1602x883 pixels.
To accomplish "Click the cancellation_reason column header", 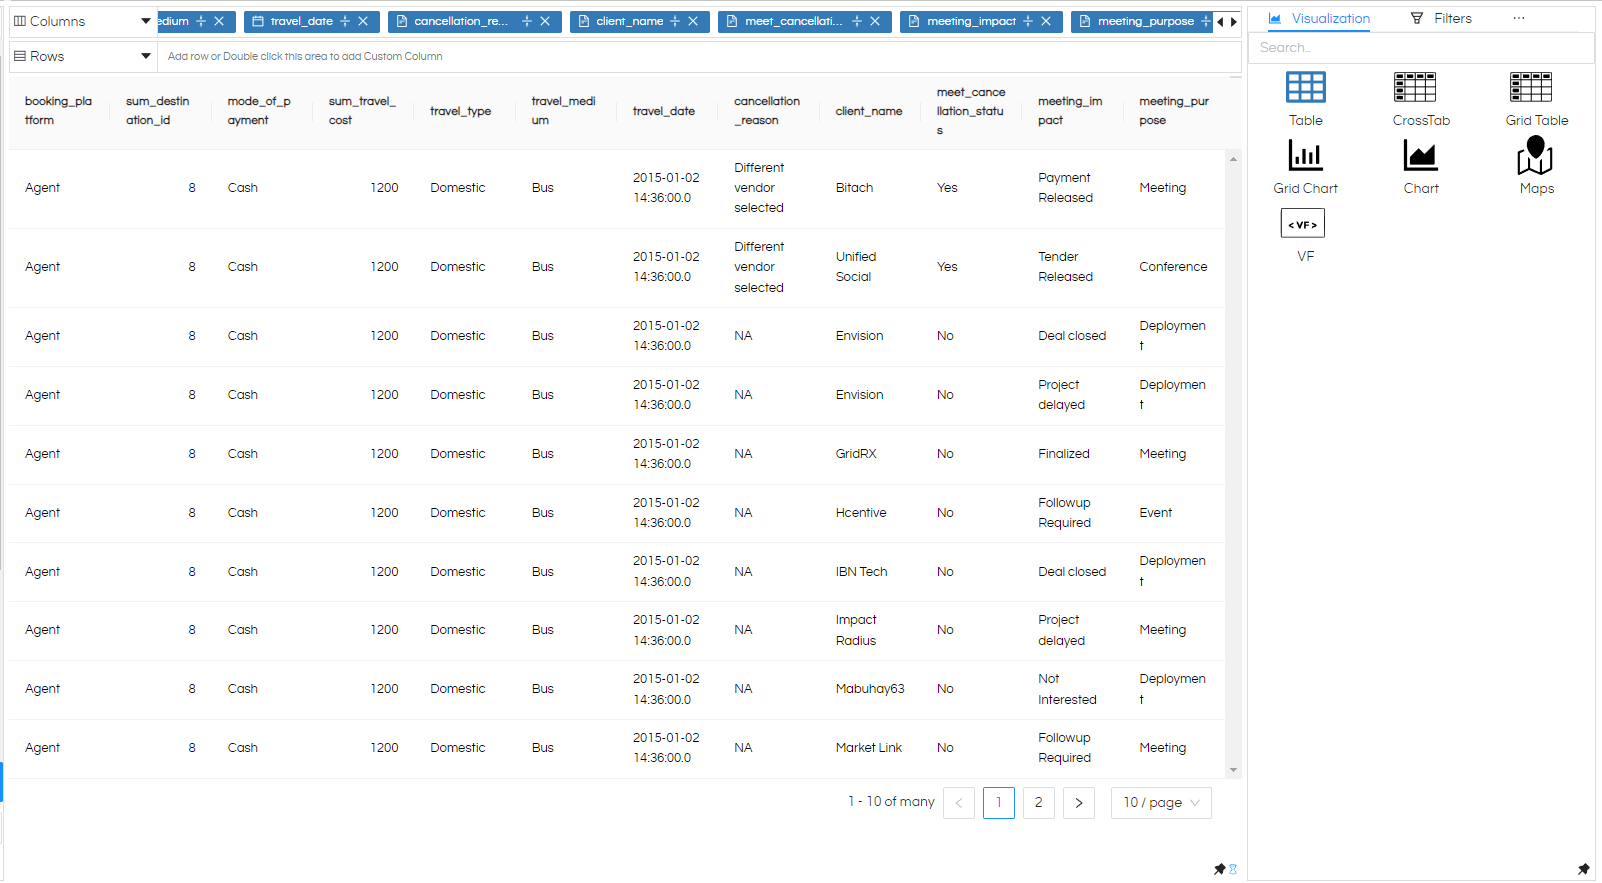I will [x=766, y=111].
